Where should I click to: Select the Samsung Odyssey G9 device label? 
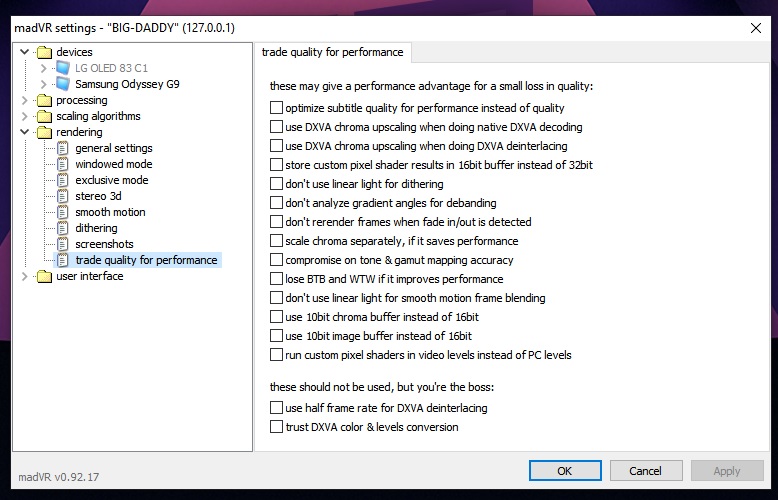(x=127, y=84)
